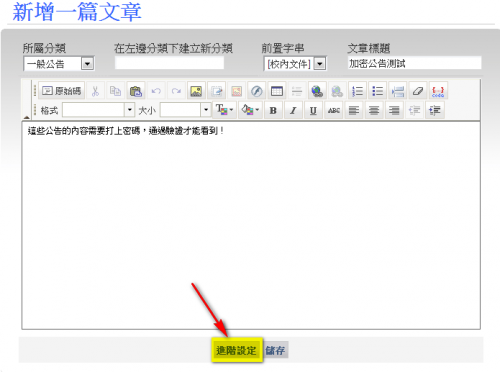Expand the 大小 font size dropdown
This screenshot has height=372, width=500.
pos(206,110)
